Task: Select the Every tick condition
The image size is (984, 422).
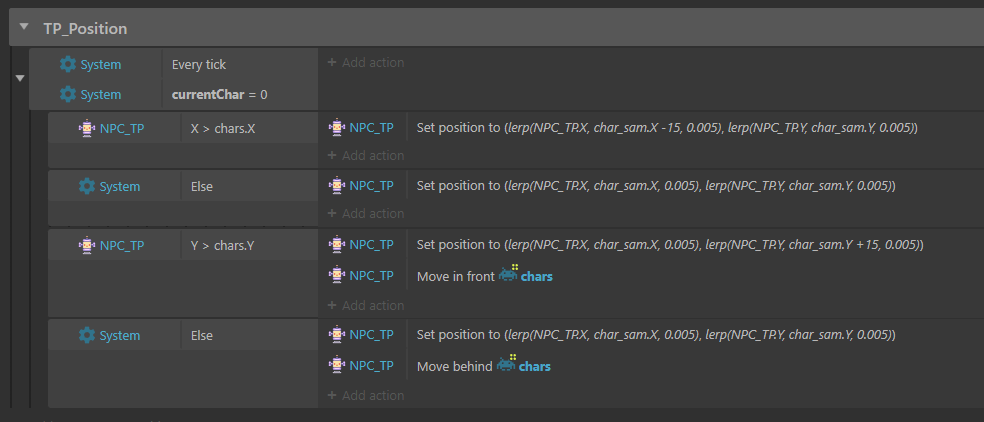Action: click(199, 65)
